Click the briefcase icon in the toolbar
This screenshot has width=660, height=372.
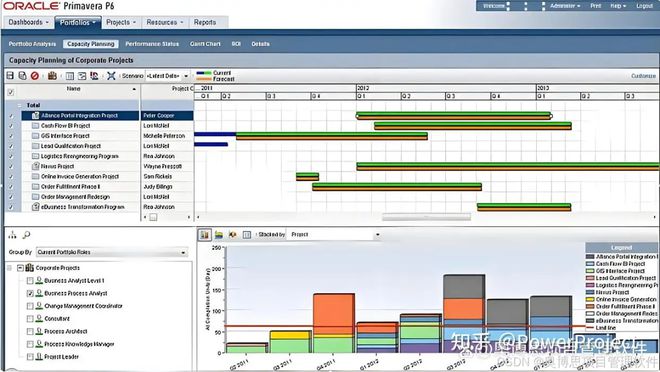[52, 76]
